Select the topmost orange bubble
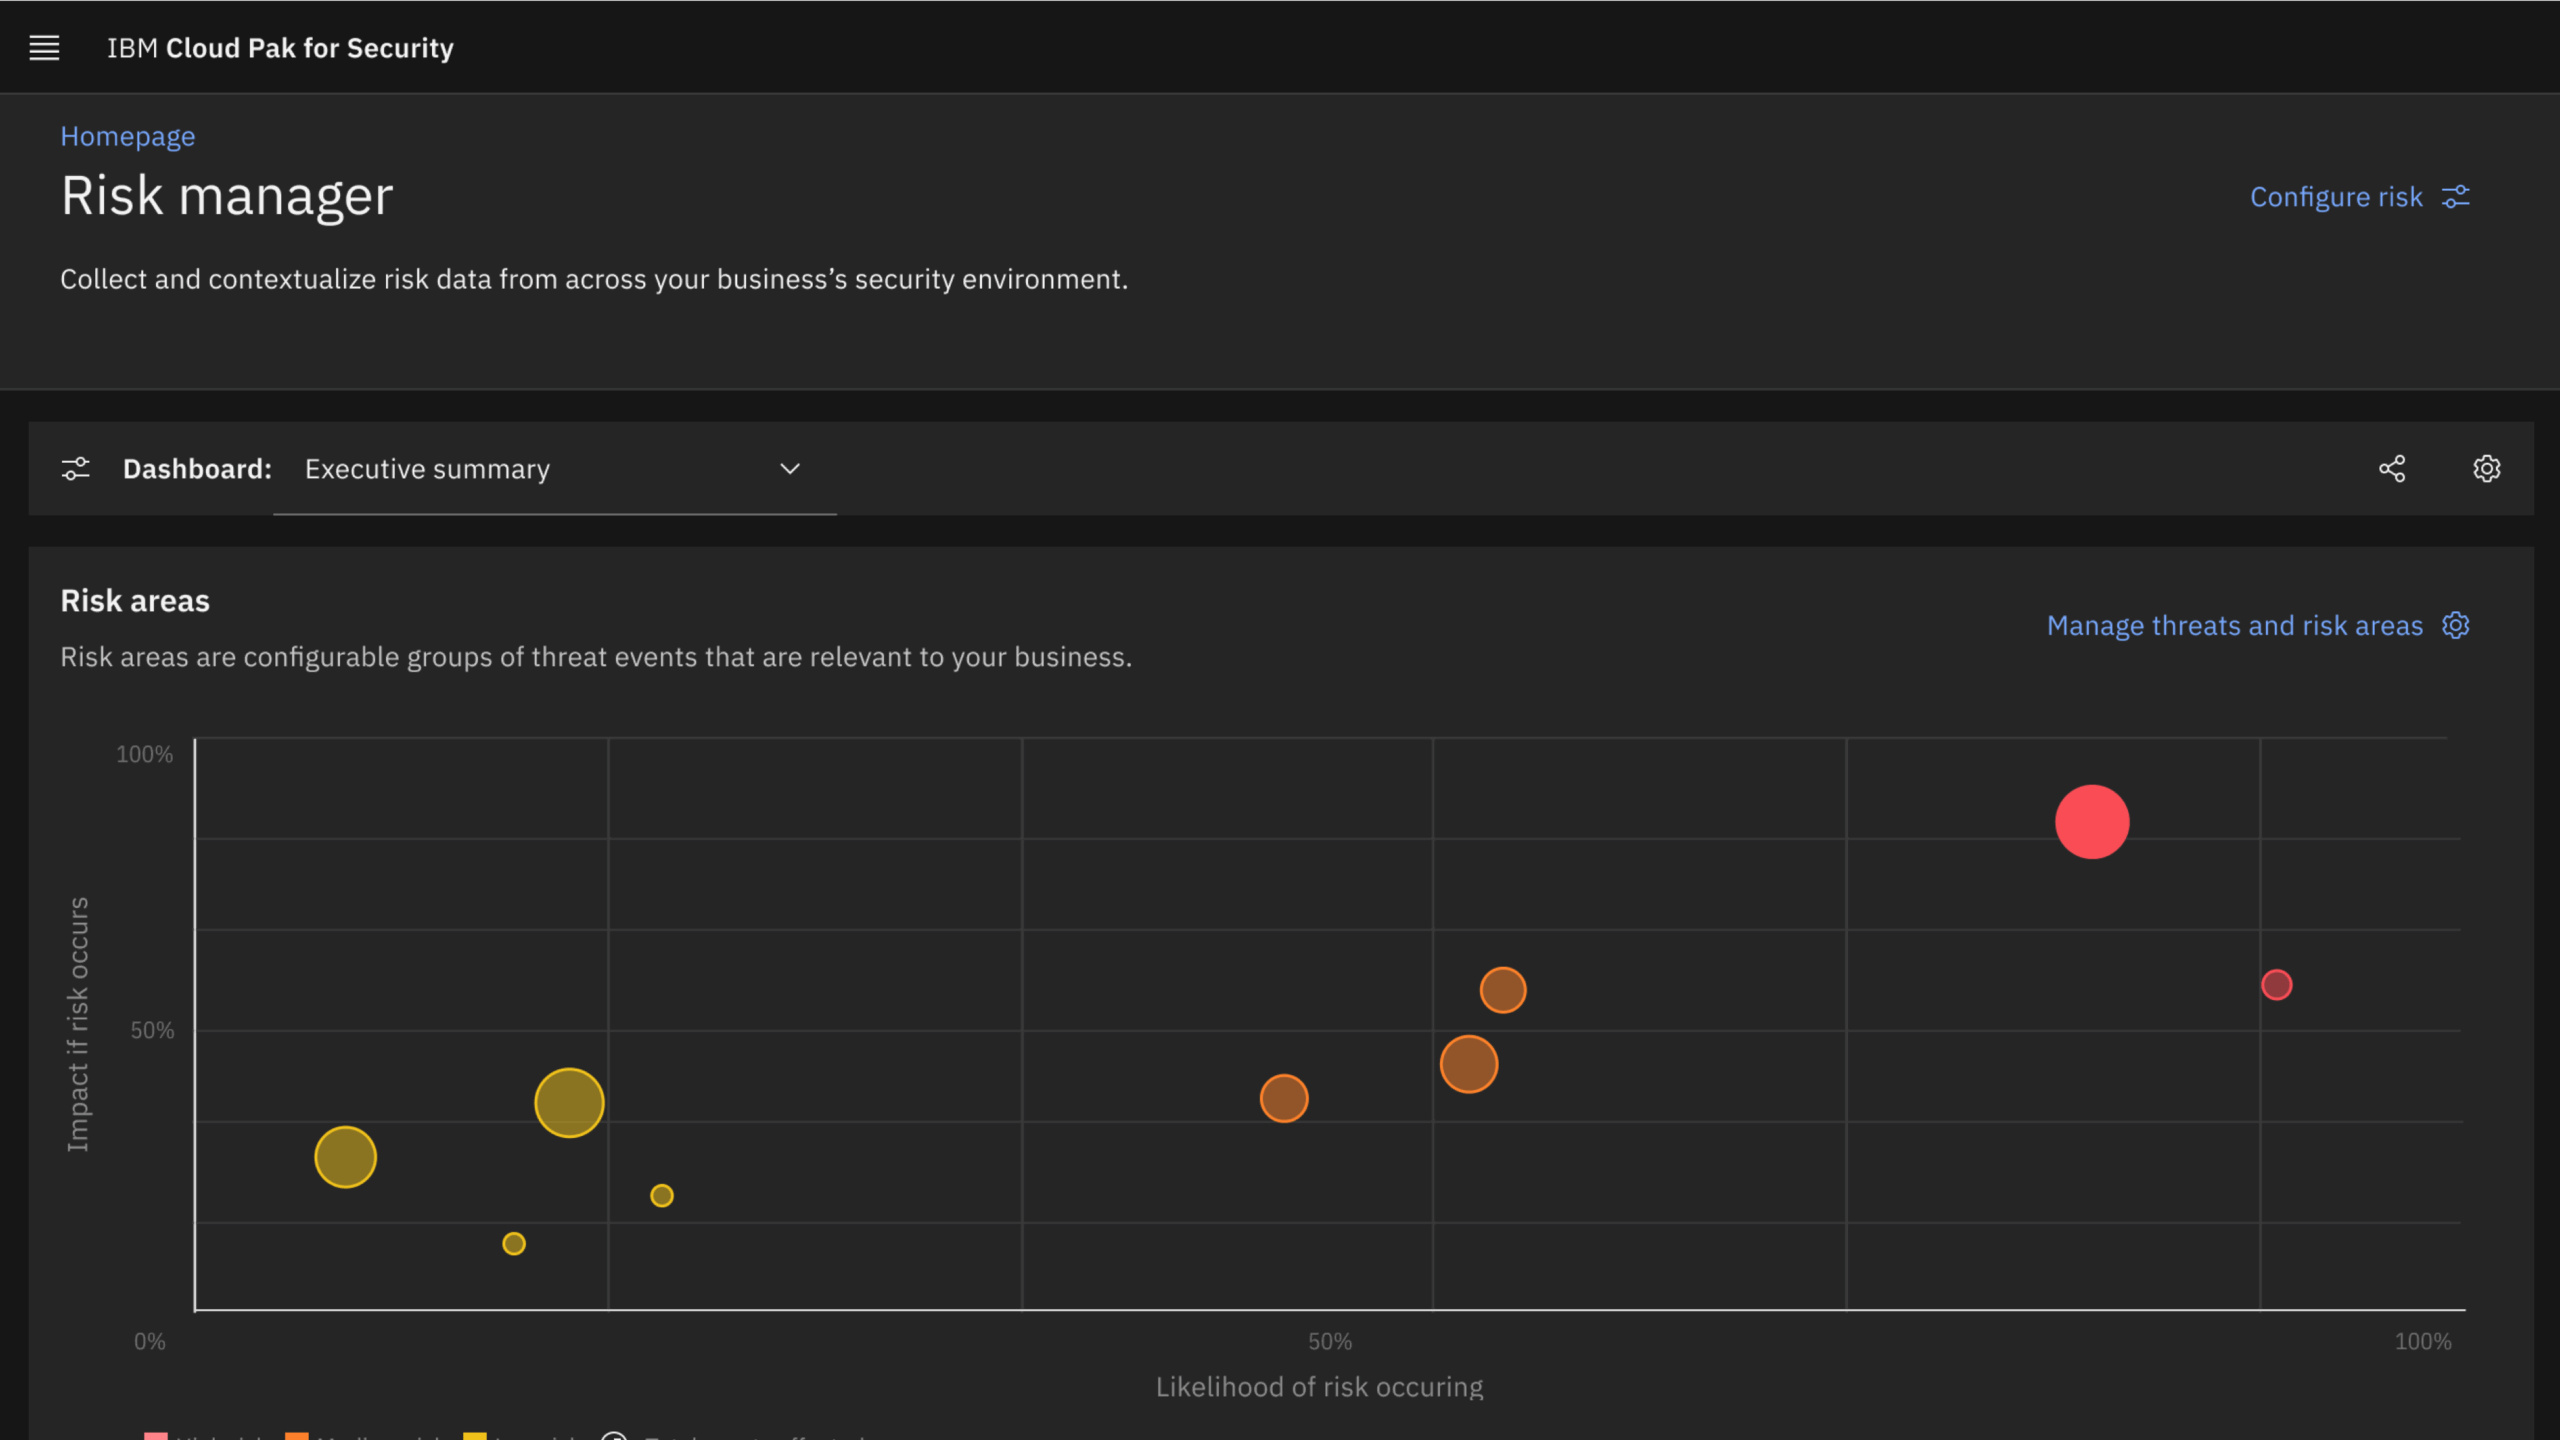 pyautogui.click(x=1503, y=990)
